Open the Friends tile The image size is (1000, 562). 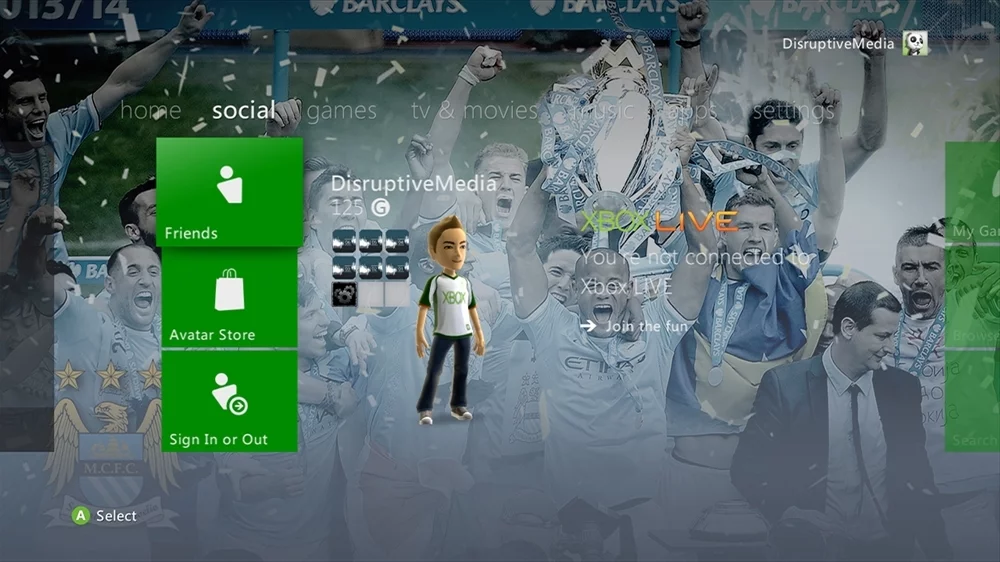230,192
